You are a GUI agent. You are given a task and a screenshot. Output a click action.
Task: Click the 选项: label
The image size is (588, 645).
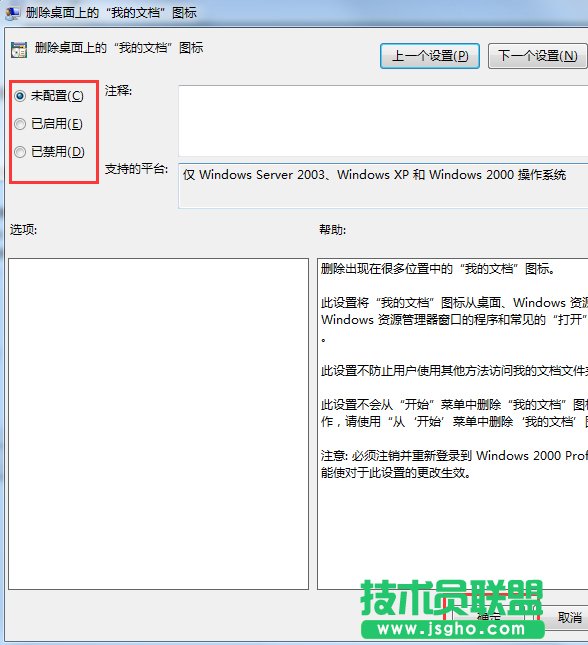pyautogui.click(x=23, y=230)
